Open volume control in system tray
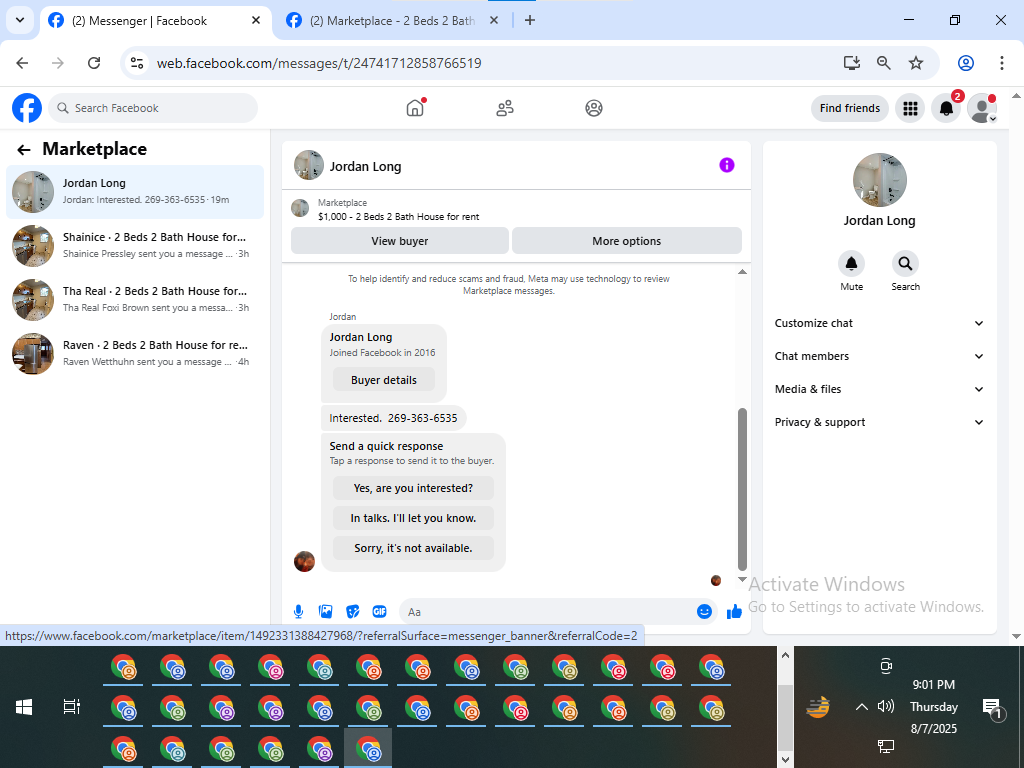 click(886, 706)
